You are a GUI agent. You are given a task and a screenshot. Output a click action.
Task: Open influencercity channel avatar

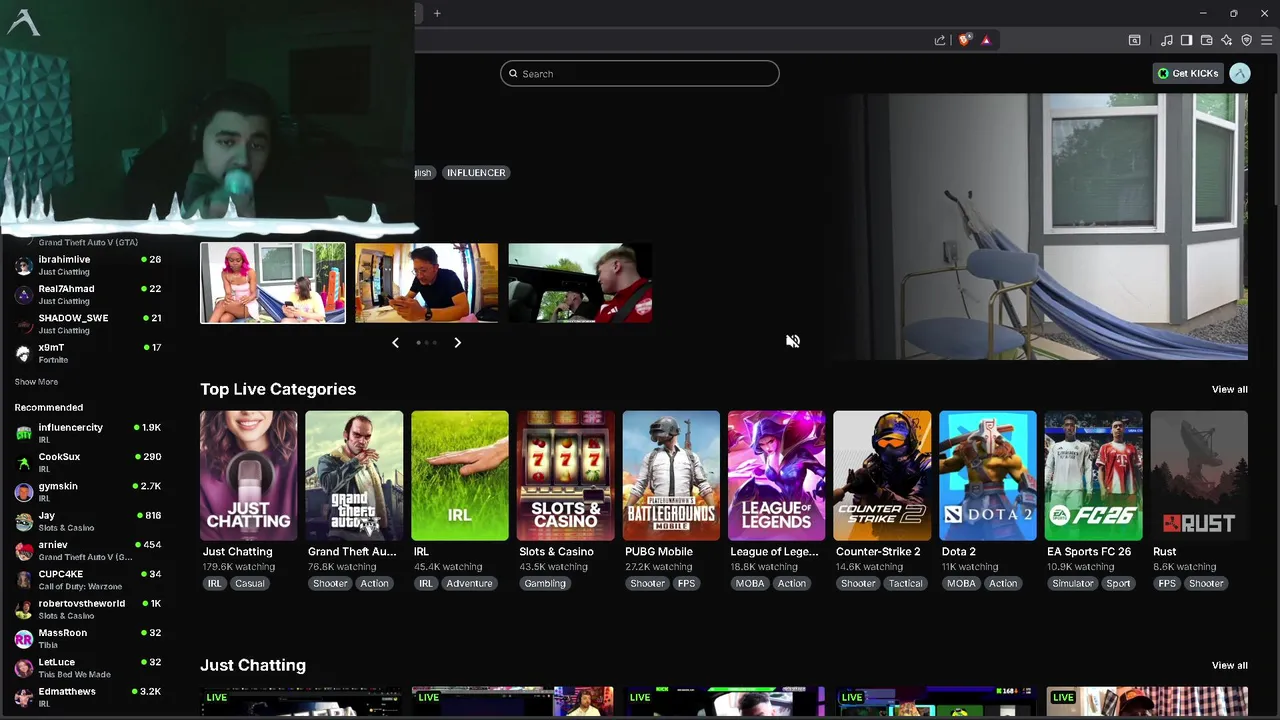coord(24,433)
